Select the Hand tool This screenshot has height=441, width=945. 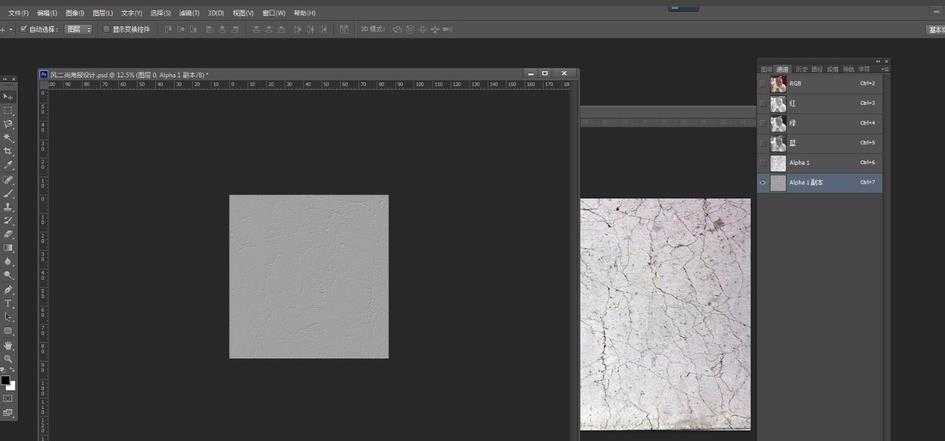(x=8, y=345)
